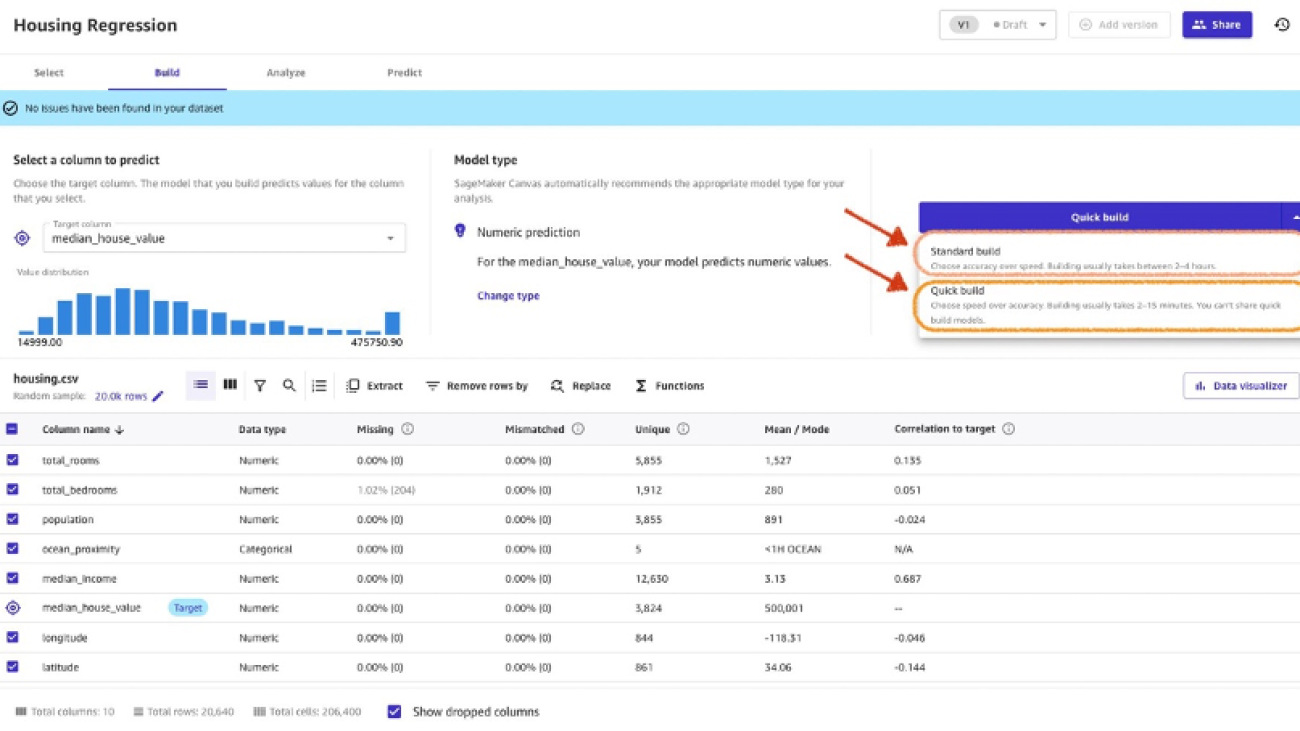Toggle Show dropped columns checkbox
The image size is (1300, 731).
coord(394,712)
